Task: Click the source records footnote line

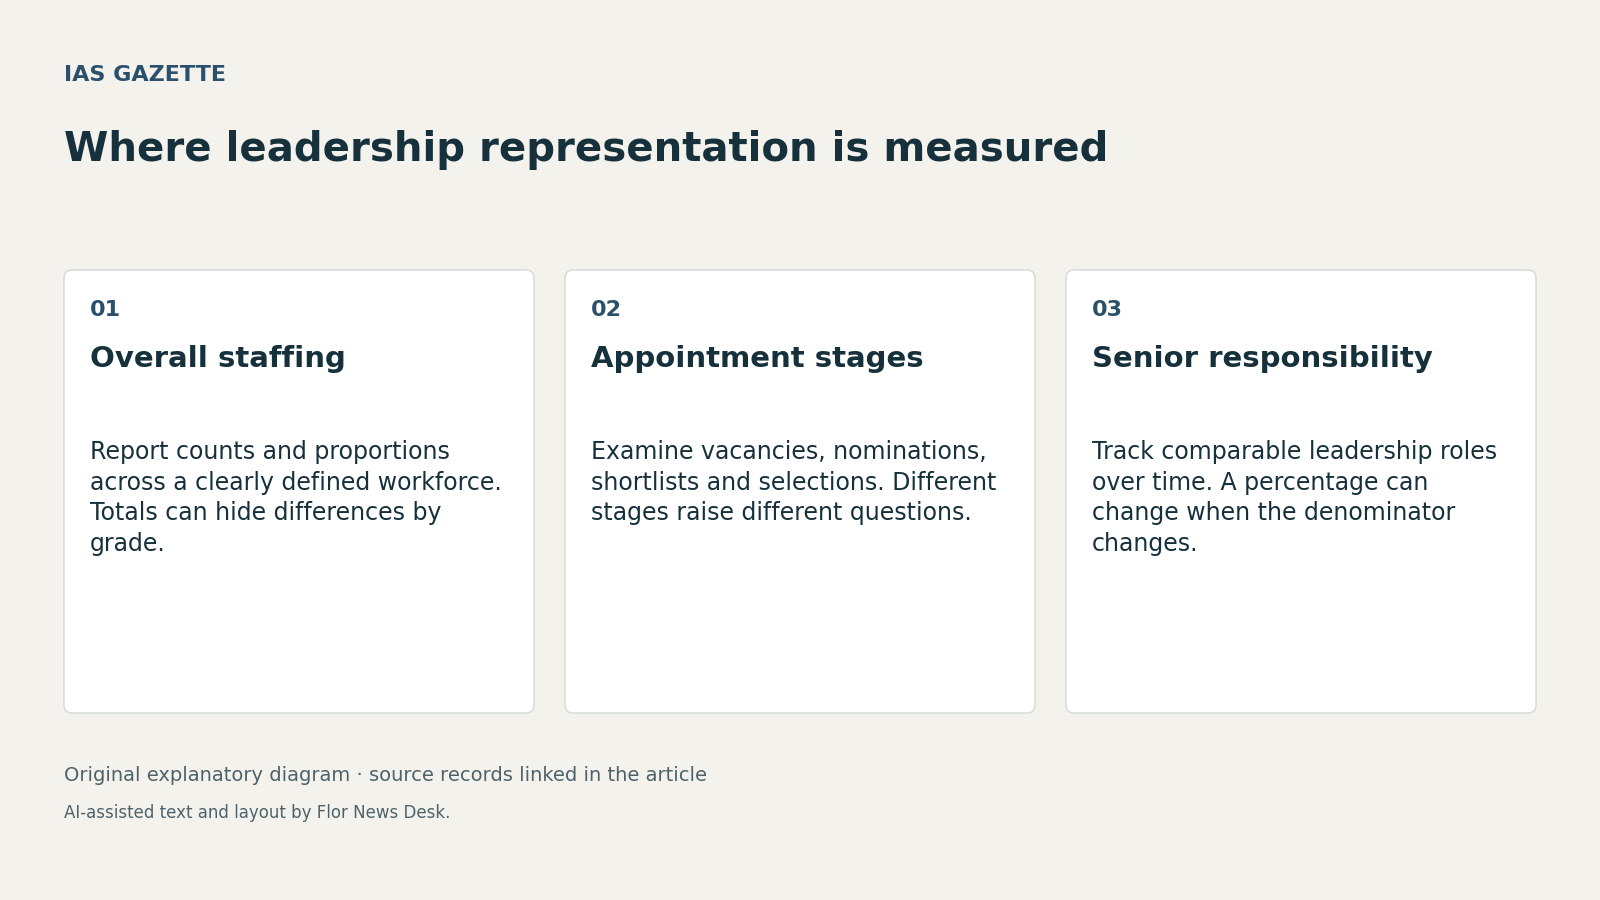Action: click(x=385, y=775)
